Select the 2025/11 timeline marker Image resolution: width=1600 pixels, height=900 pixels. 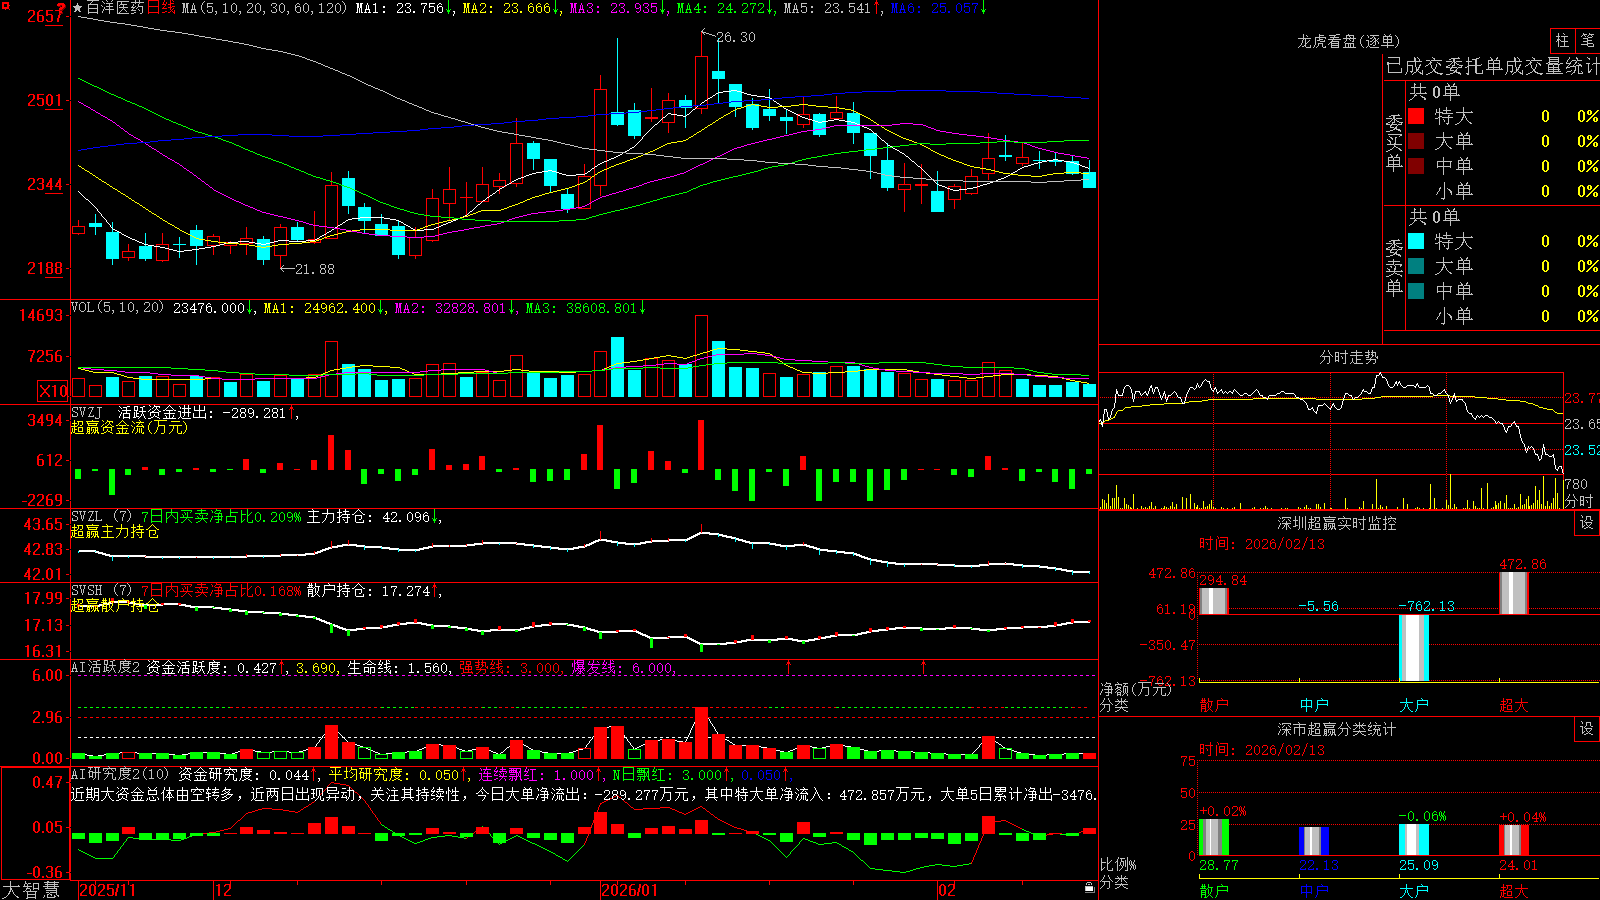(x=107, y=890)
